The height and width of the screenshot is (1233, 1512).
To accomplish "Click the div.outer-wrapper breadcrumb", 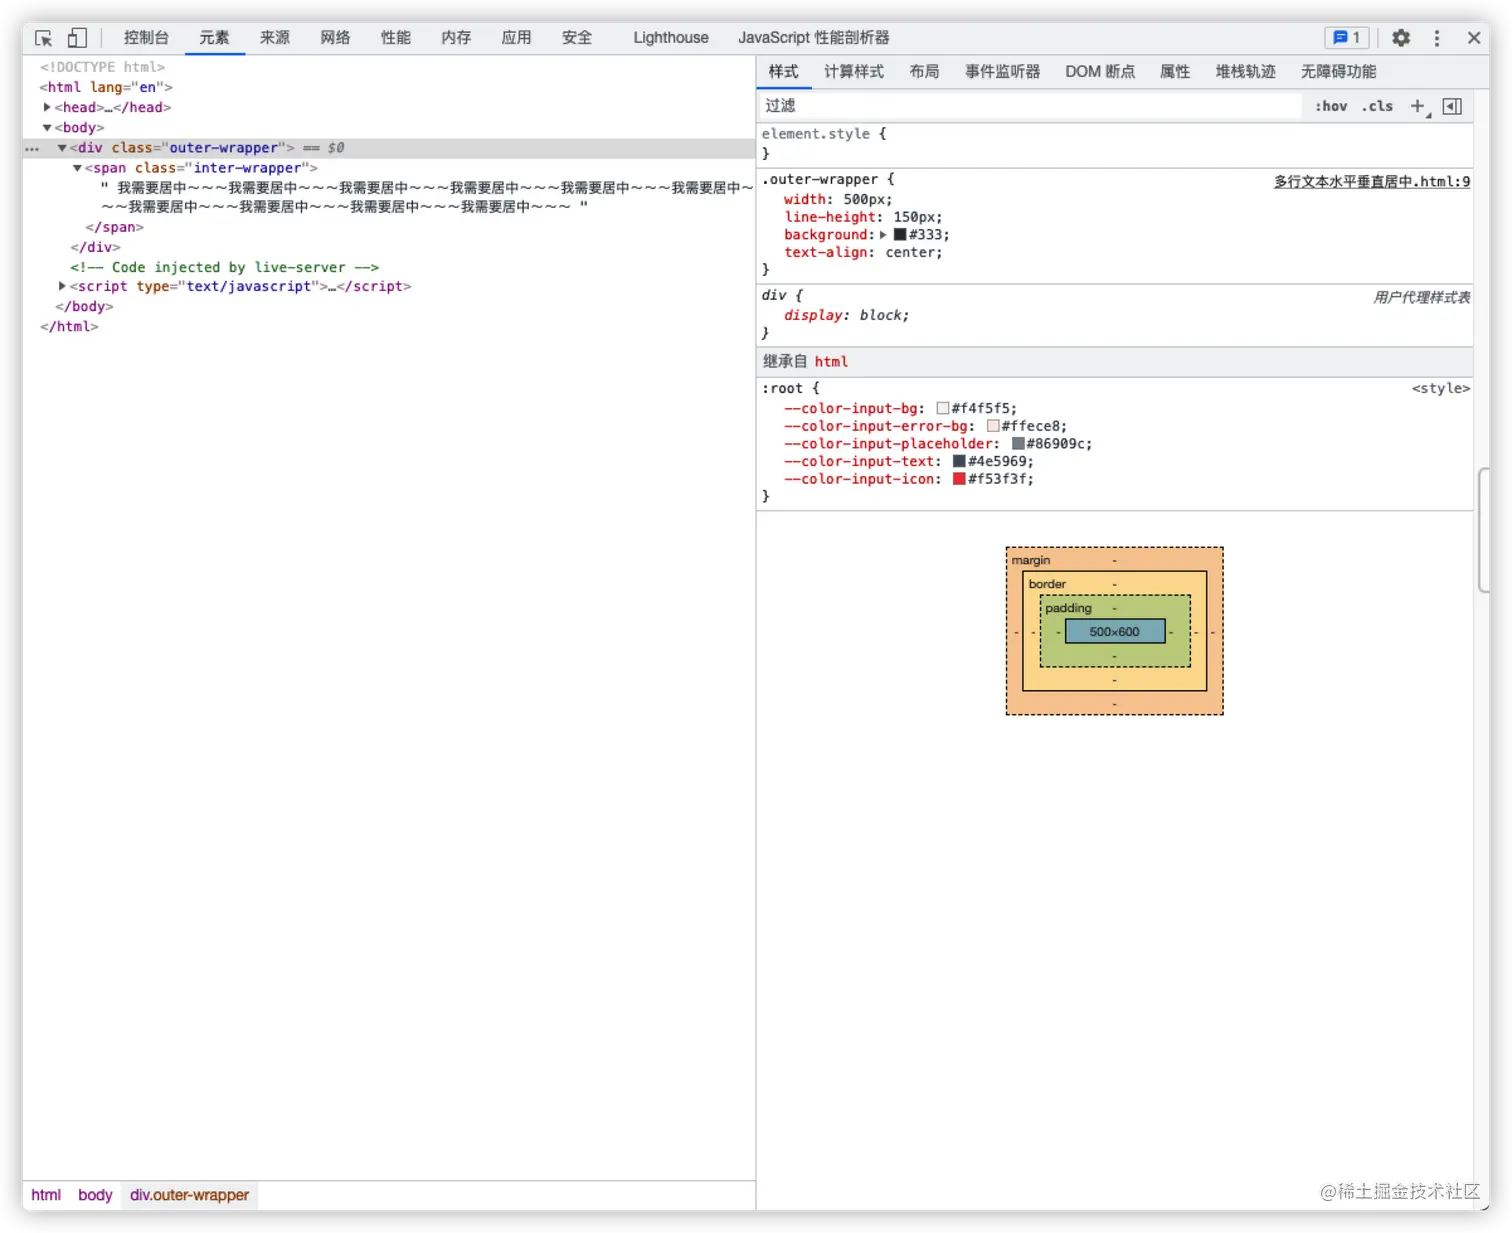I will tap(189, 1195).
